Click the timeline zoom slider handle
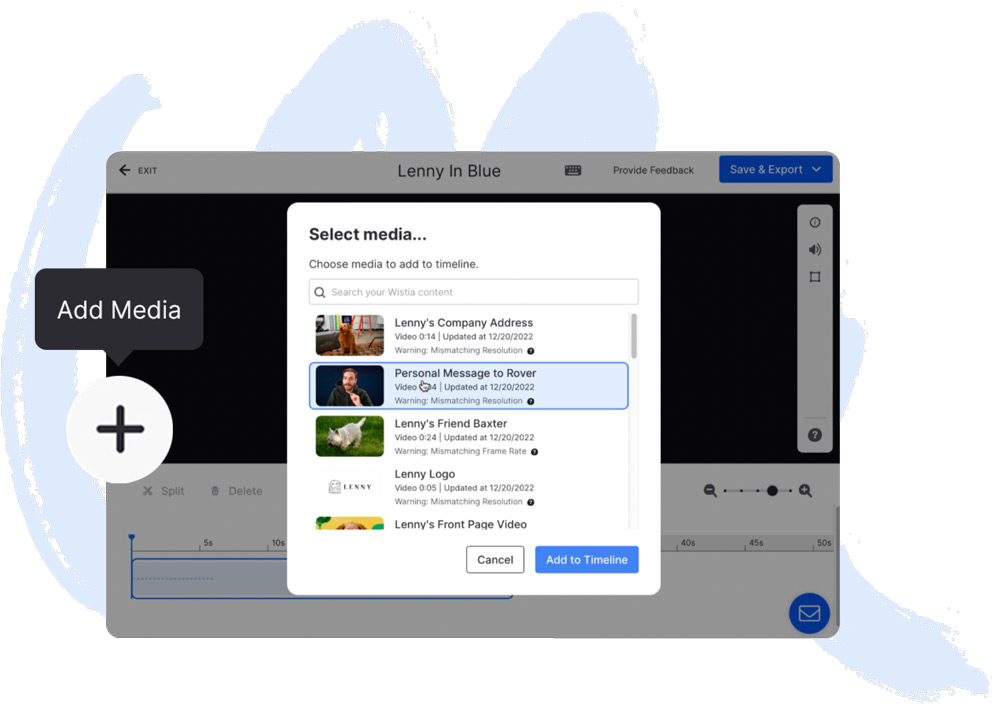 tap(772, 490)
